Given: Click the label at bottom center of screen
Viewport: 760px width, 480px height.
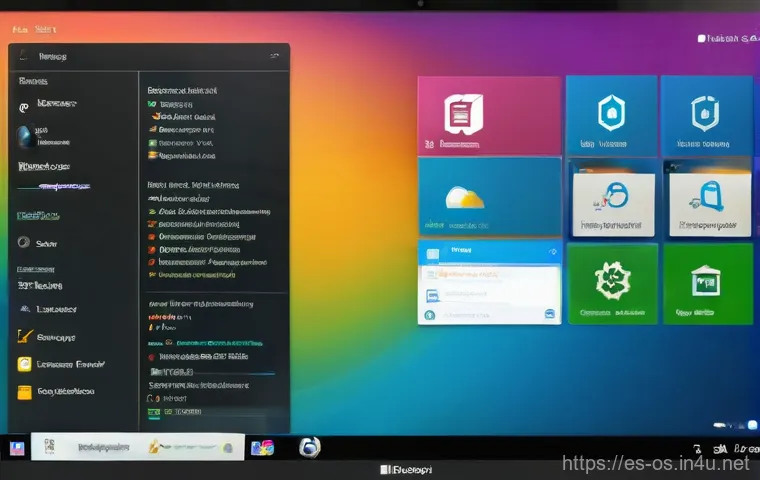Looking at the screenshot, I should [x=406, y=469].
